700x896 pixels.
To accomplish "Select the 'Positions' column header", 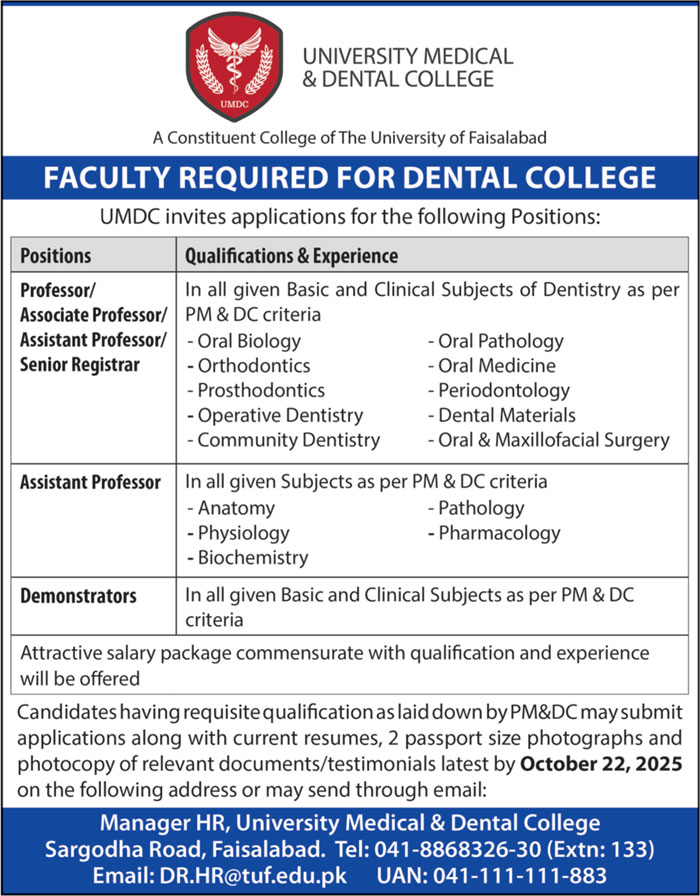I will [56, 256].
